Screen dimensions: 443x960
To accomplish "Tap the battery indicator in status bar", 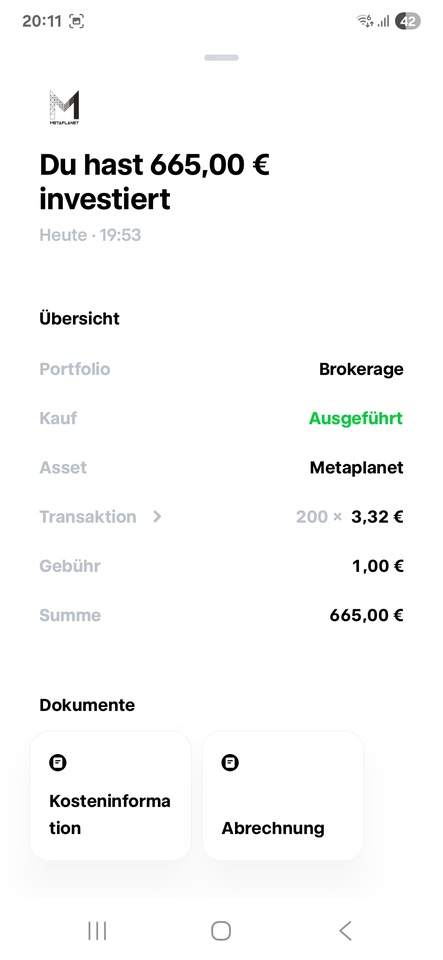I will (x=408, y=21).
